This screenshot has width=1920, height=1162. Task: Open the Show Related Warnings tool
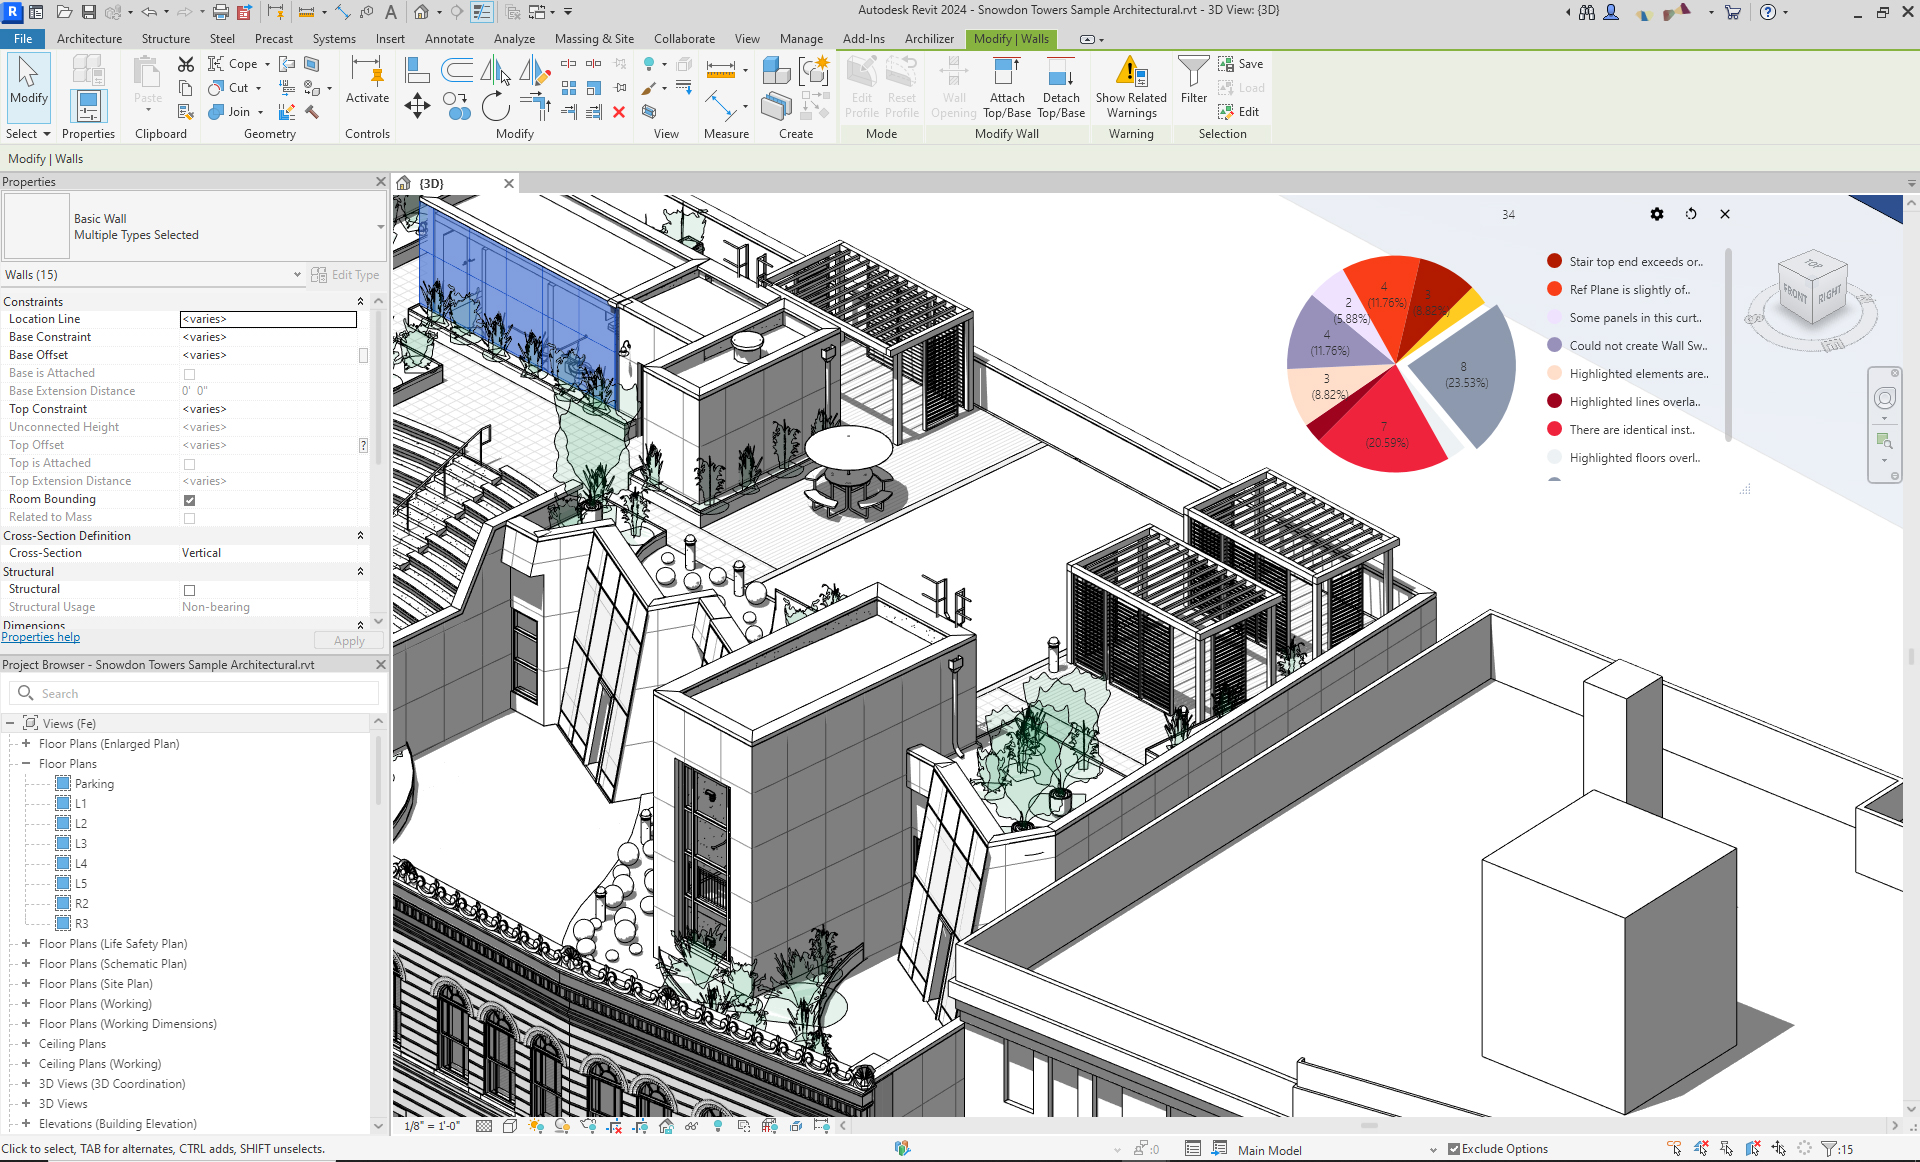[1130, 86]
